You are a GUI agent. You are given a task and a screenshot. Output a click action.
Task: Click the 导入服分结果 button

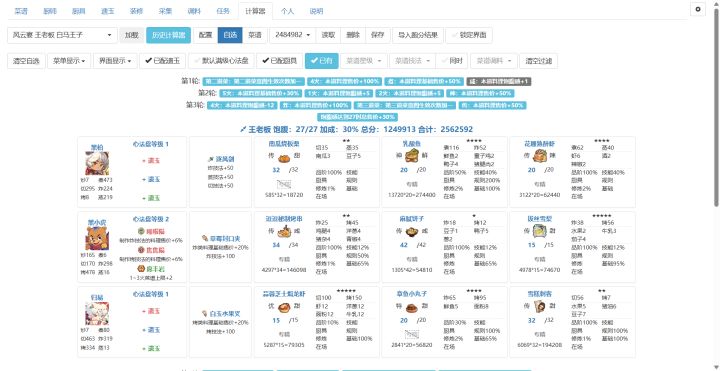[418, 35]
